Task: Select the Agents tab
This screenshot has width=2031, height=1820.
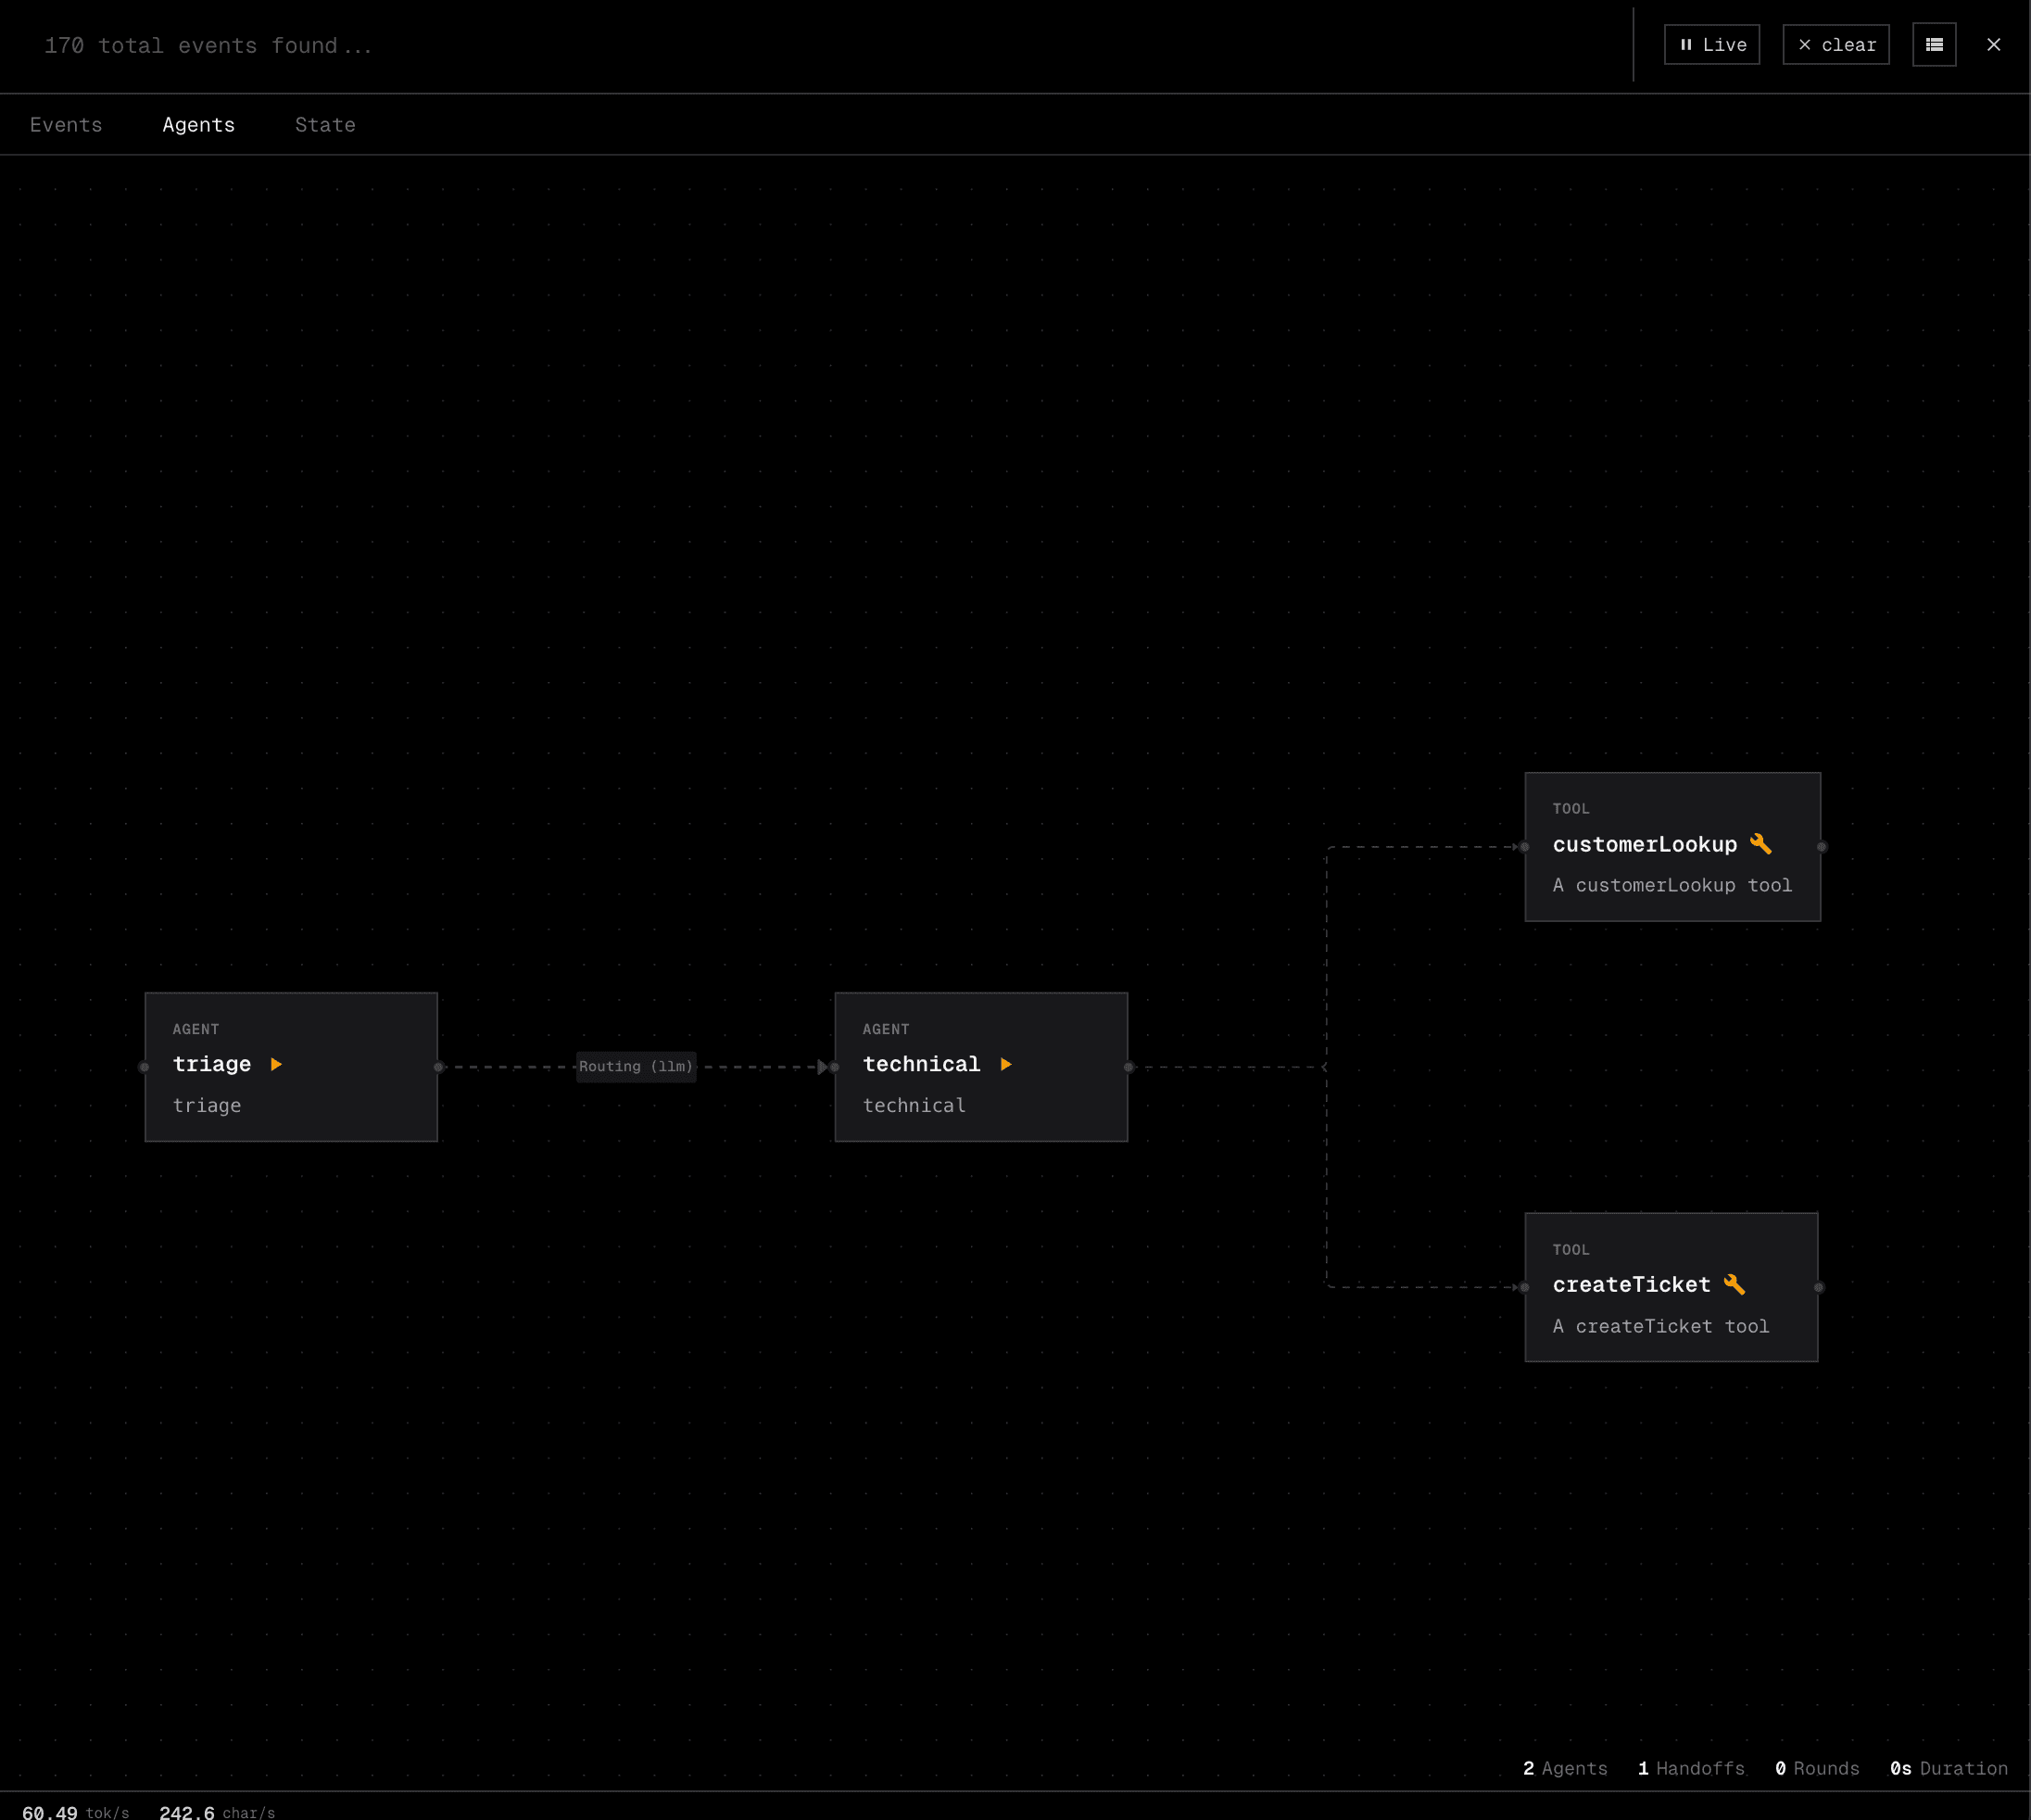Action: pyautogui.click(x=198, y=124)
